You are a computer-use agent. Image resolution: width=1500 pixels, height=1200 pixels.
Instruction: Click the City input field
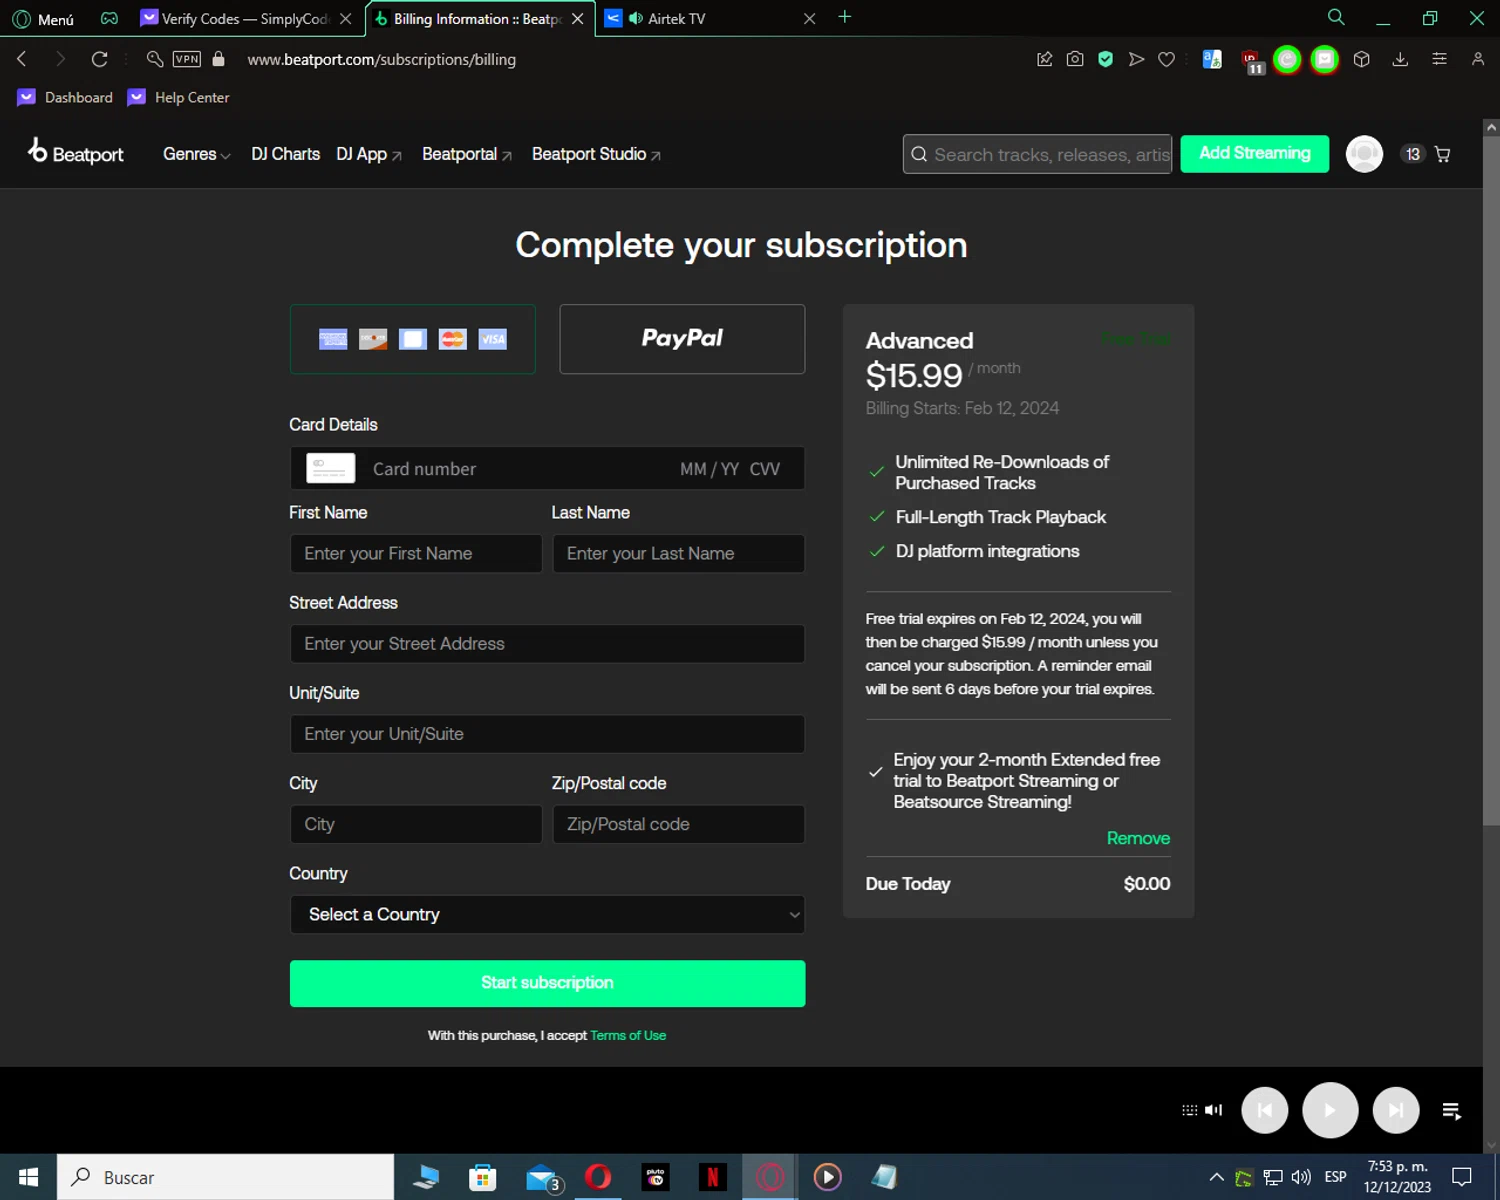416,824
